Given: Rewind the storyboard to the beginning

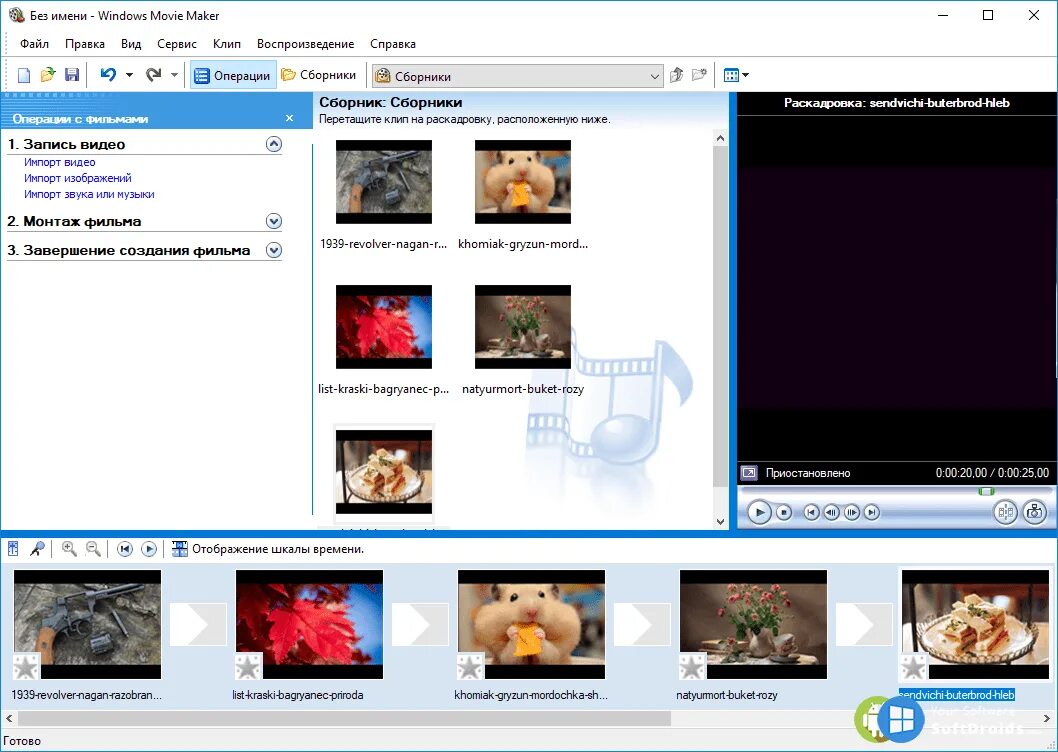Looking at the screenshot, I should click(x=125, y=549).
